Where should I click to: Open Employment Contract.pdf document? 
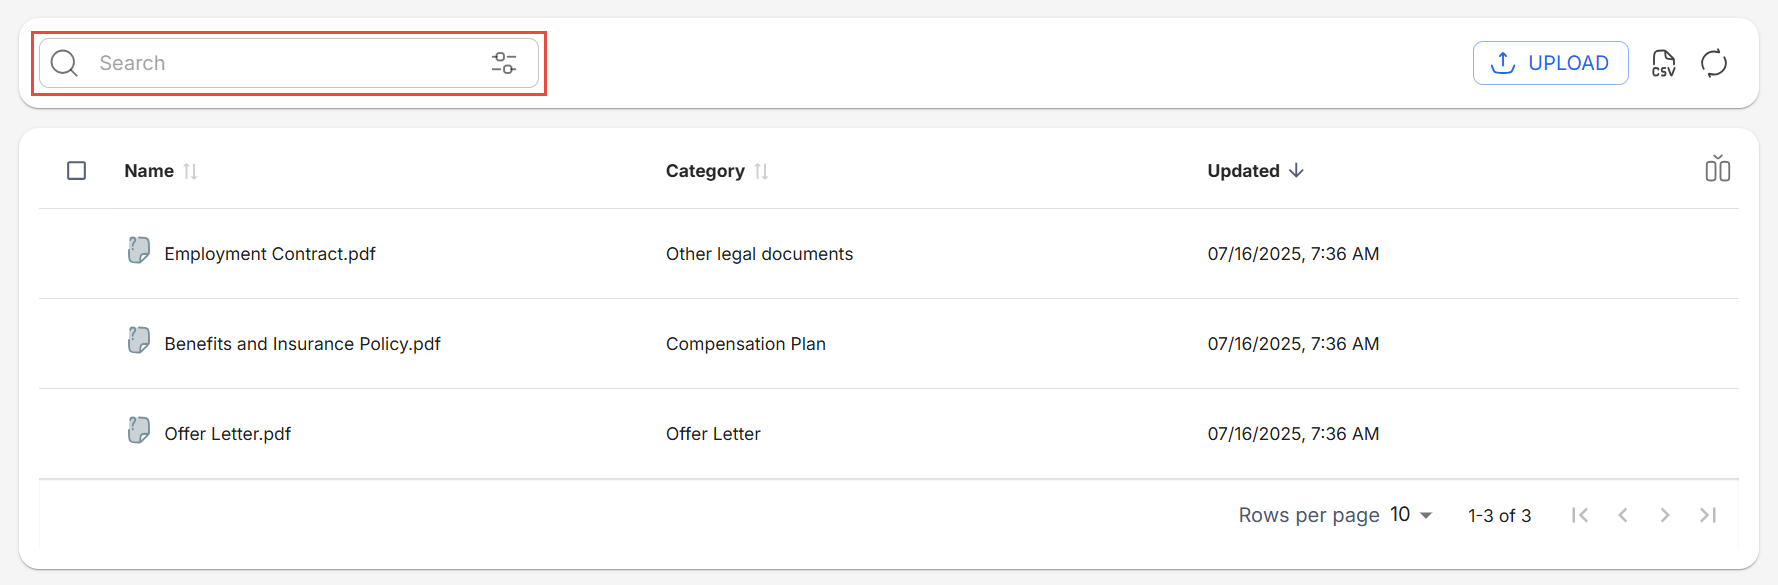(x=270, y=254)
